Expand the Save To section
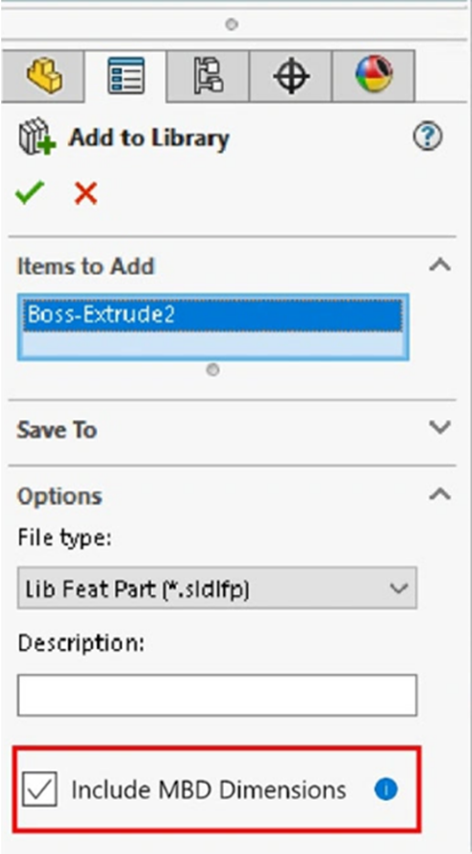Viewport: 472px width, 854px height. click(x=440, y=428)
